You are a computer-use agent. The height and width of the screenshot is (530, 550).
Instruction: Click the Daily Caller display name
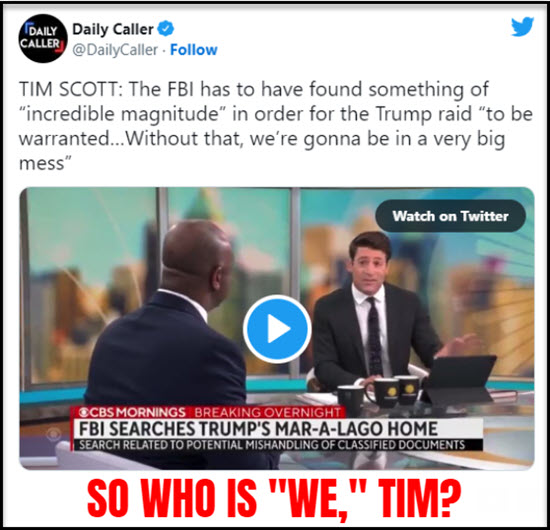pos(113,29)
